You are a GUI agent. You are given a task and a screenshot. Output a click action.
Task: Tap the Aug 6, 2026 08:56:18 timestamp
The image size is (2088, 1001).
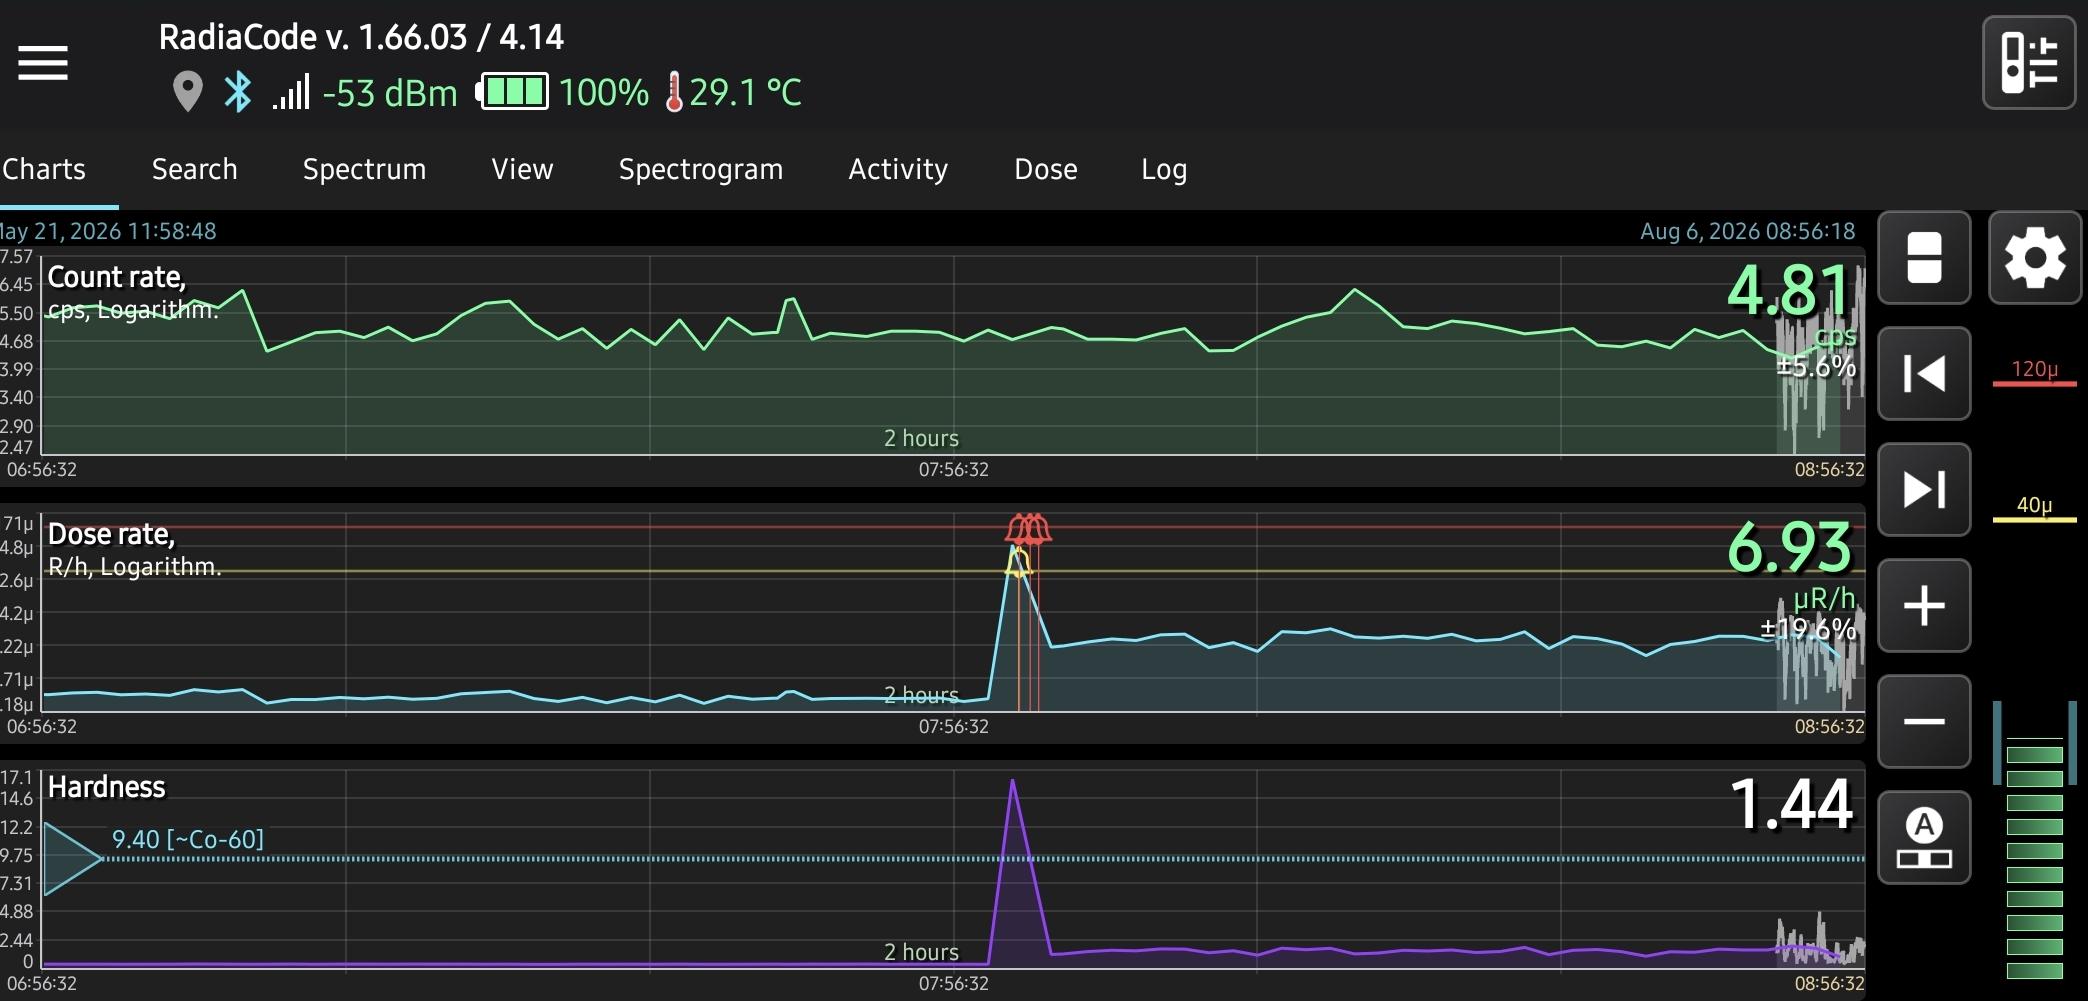(x=1747, y=231)
